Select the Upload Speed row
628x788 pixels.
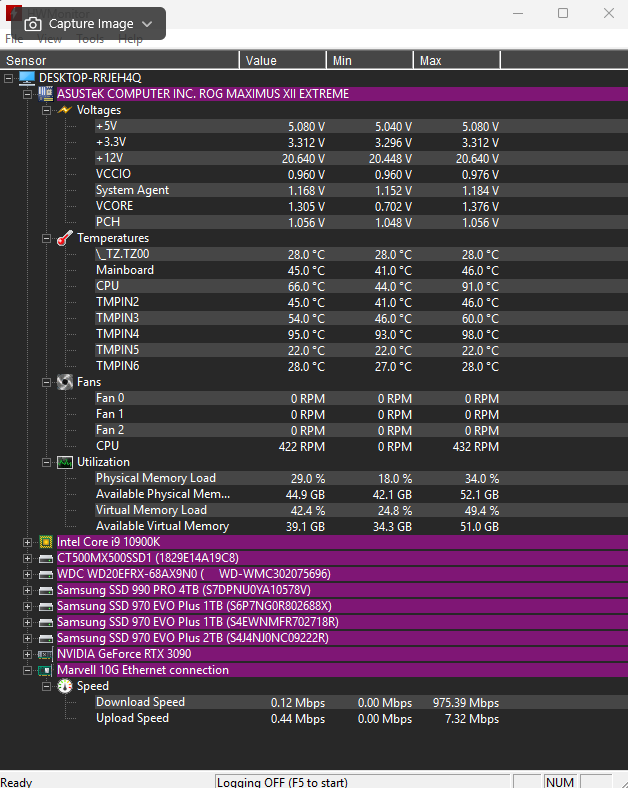(361, 719)
